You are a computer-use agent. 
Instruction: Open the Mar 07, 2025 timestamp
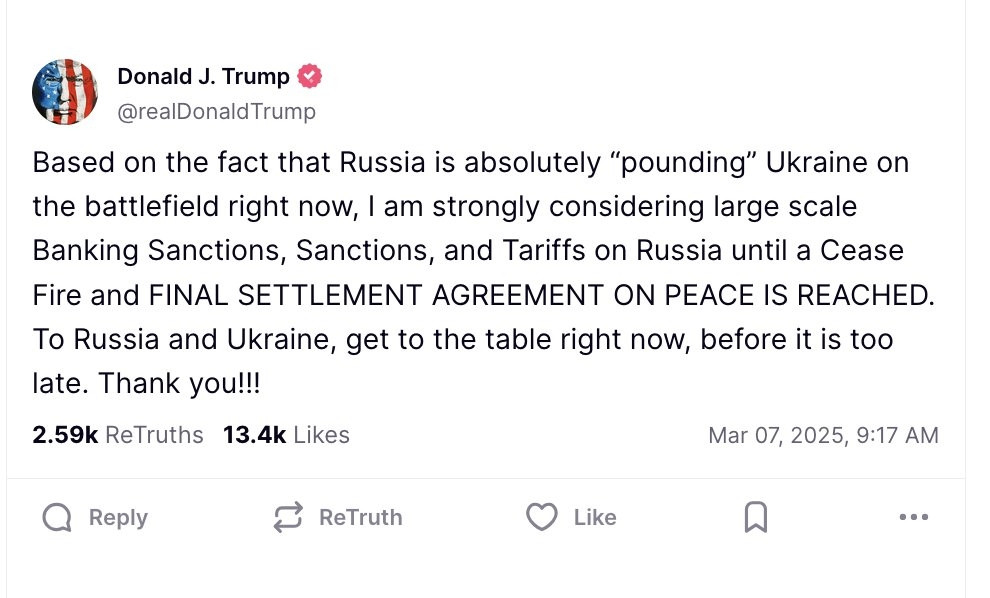point(823,435)
